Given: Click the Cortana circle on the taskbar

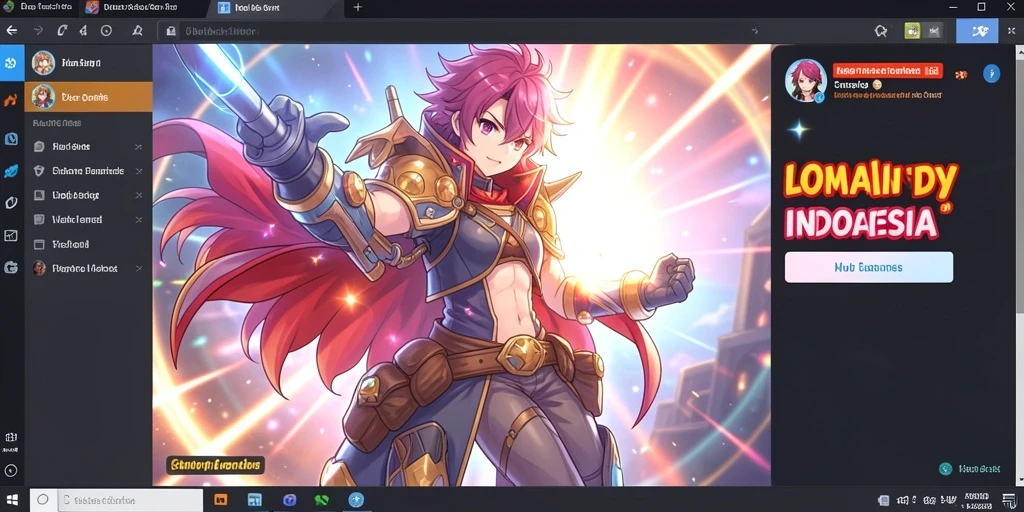Looking at the screenshot, I should (x=42, y=500).
